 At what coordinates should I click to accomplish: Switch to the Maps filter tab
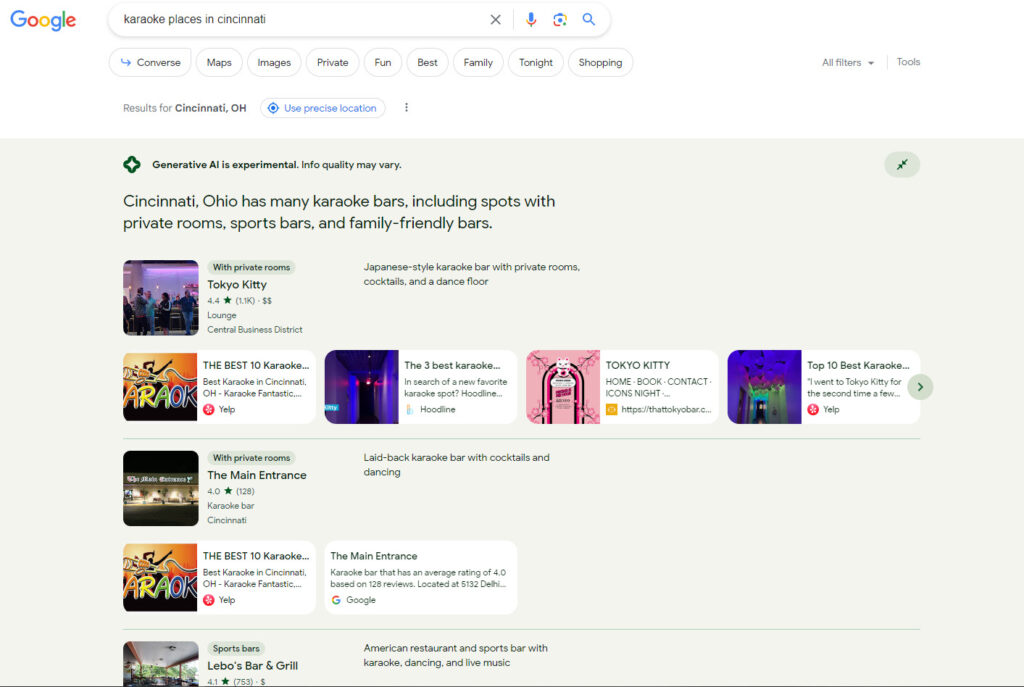[x=219, y=62]
